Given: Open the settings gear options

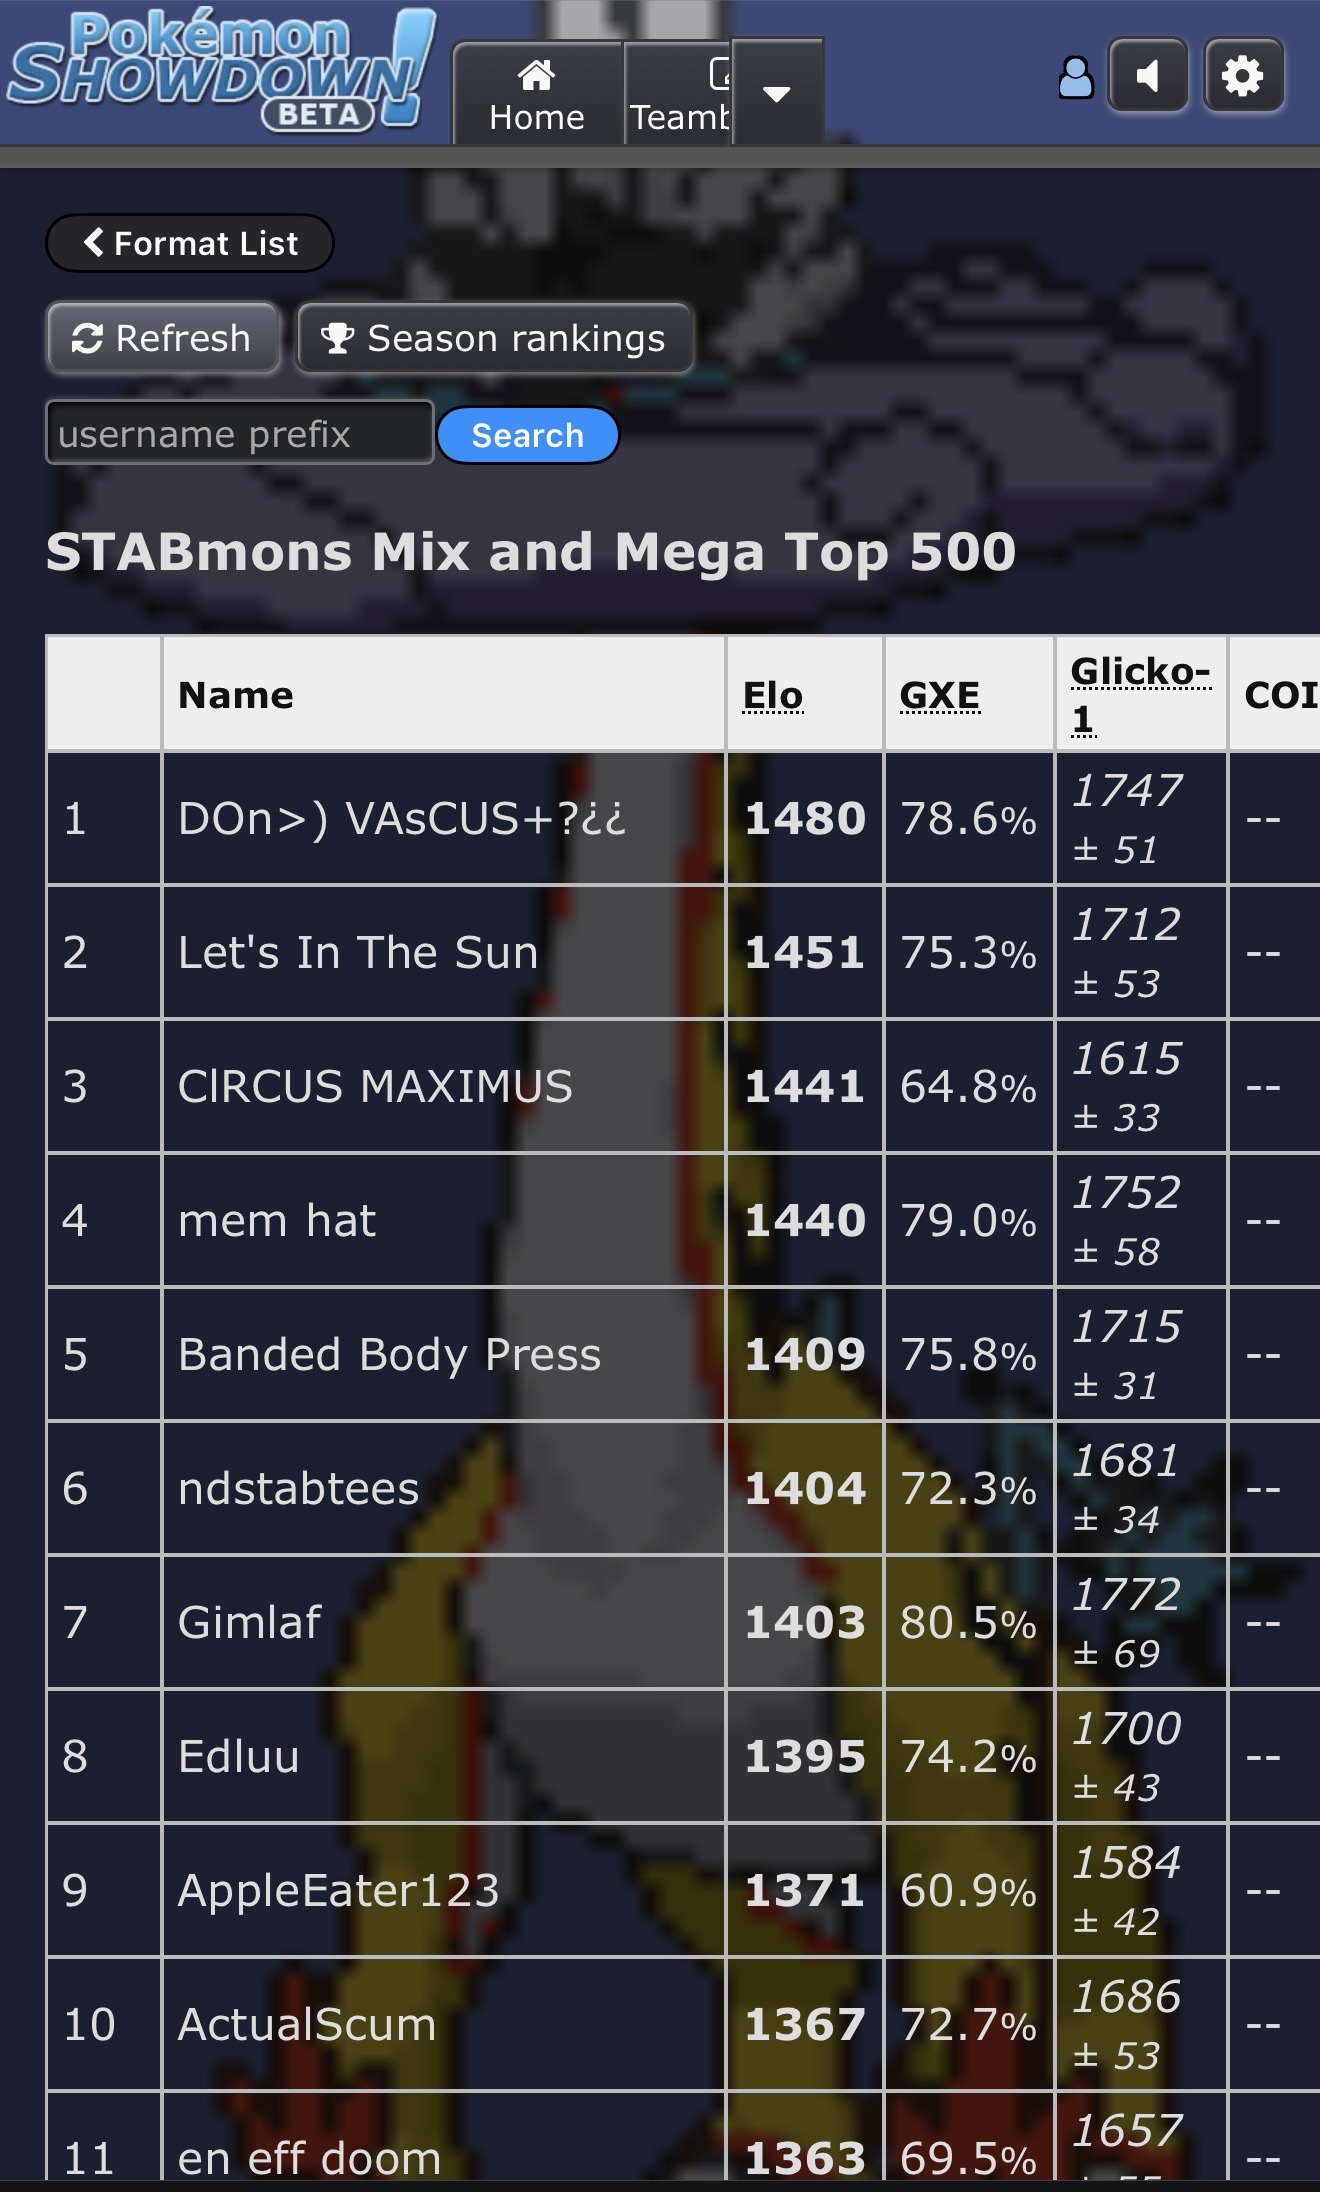Looking at the screenshot, I should (x=1243, y=76).
